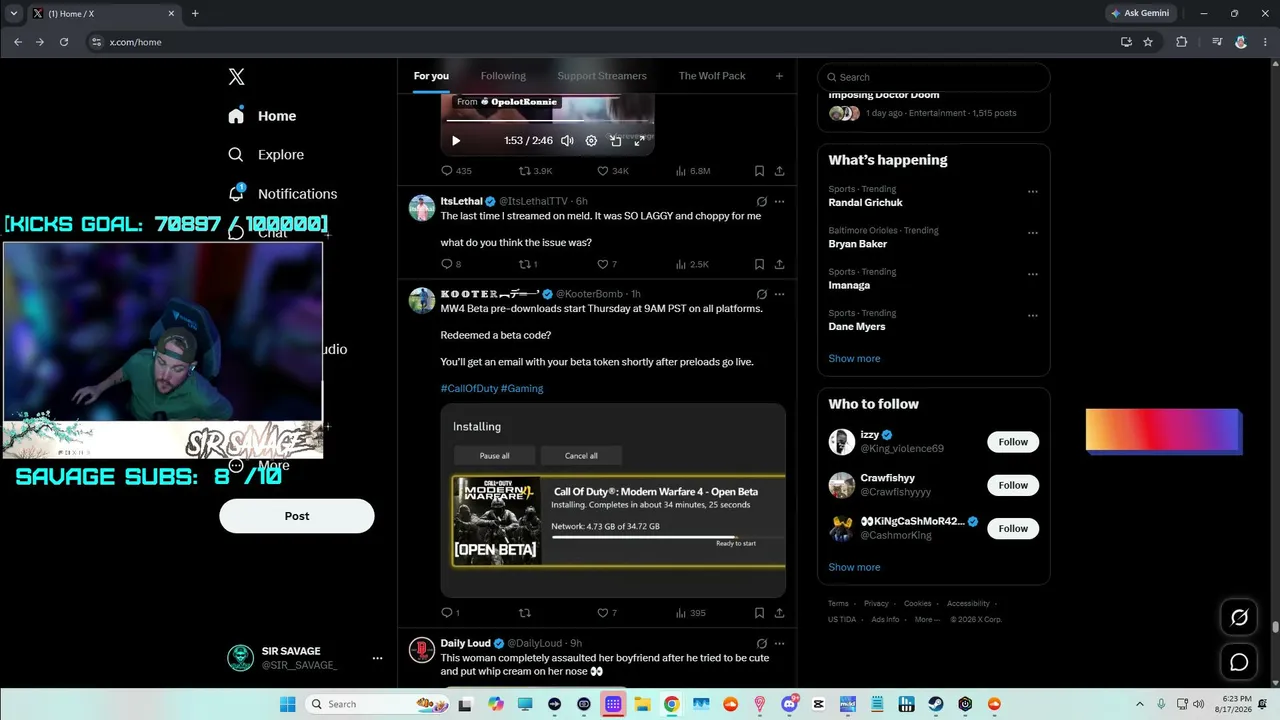This screenshot has height=720, width=1280.
Task: Bookmark this page with star icon
Action: click(1148, 42)
